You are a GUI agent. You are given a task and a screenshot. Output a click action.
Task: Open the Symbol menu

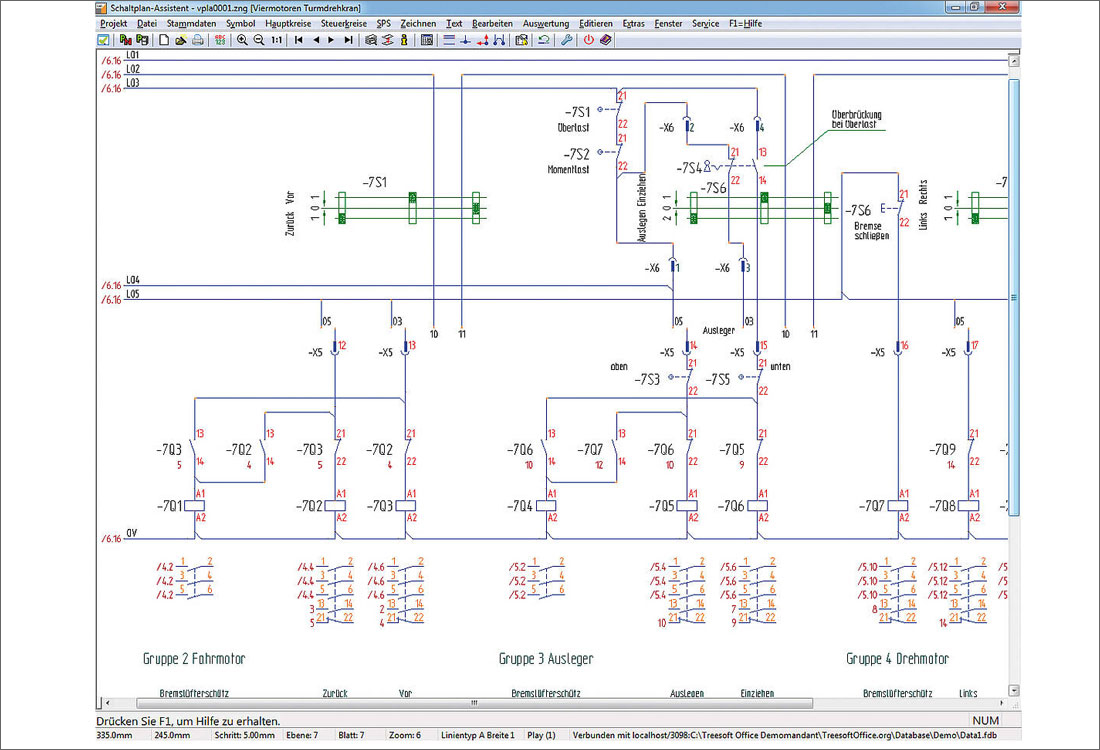click(241, 24)
